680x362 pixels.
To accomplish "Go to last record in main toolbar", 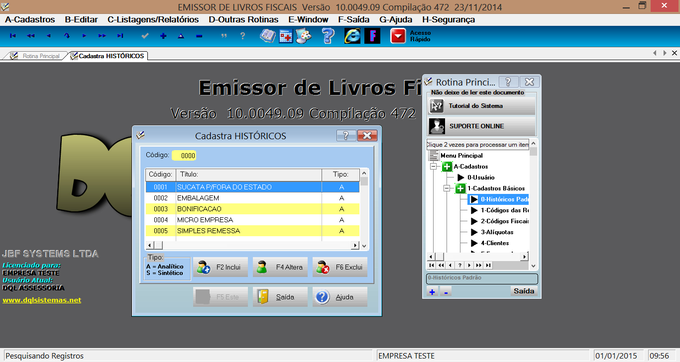I will pos(120,36).
